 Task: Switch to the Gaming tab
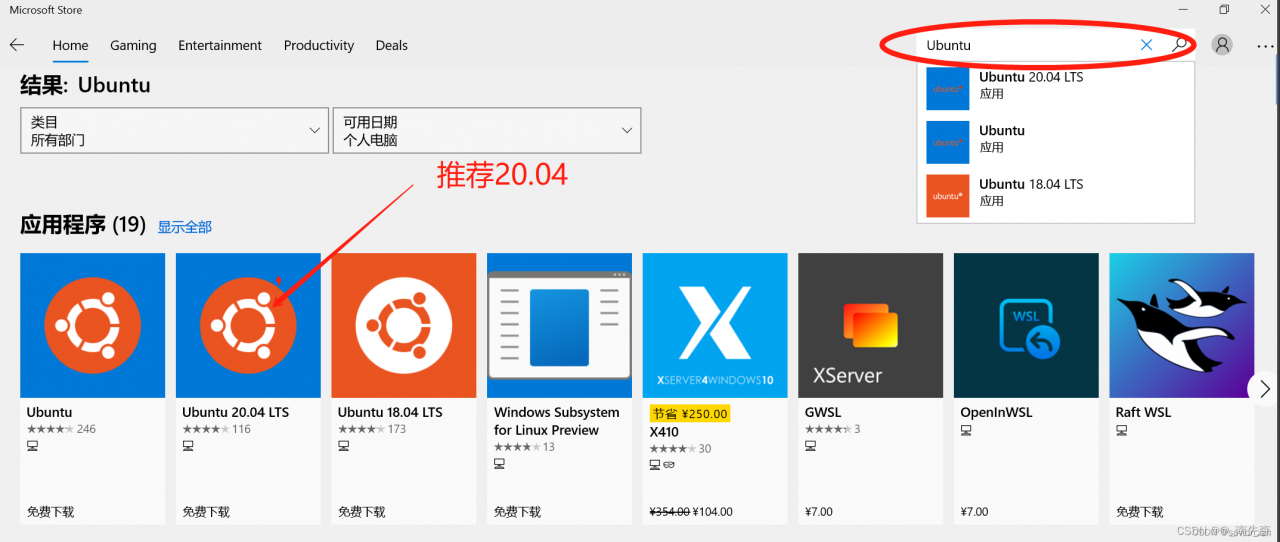point(133,45)
